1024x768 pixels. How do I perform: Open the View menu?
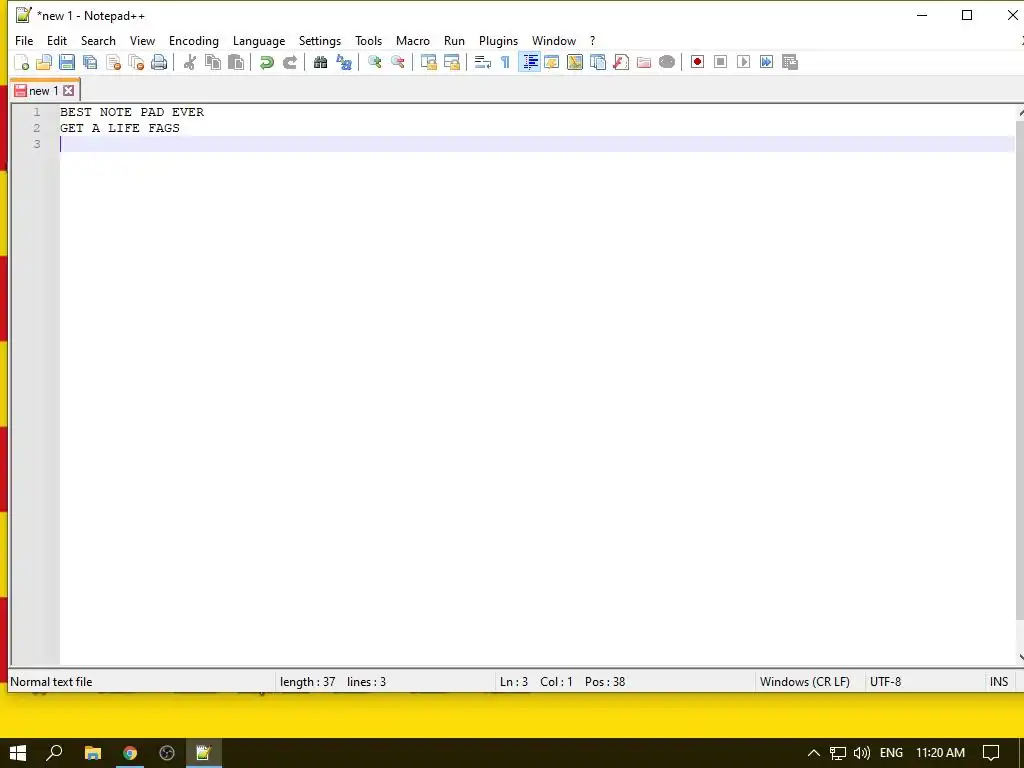click(x=142, y=40)
